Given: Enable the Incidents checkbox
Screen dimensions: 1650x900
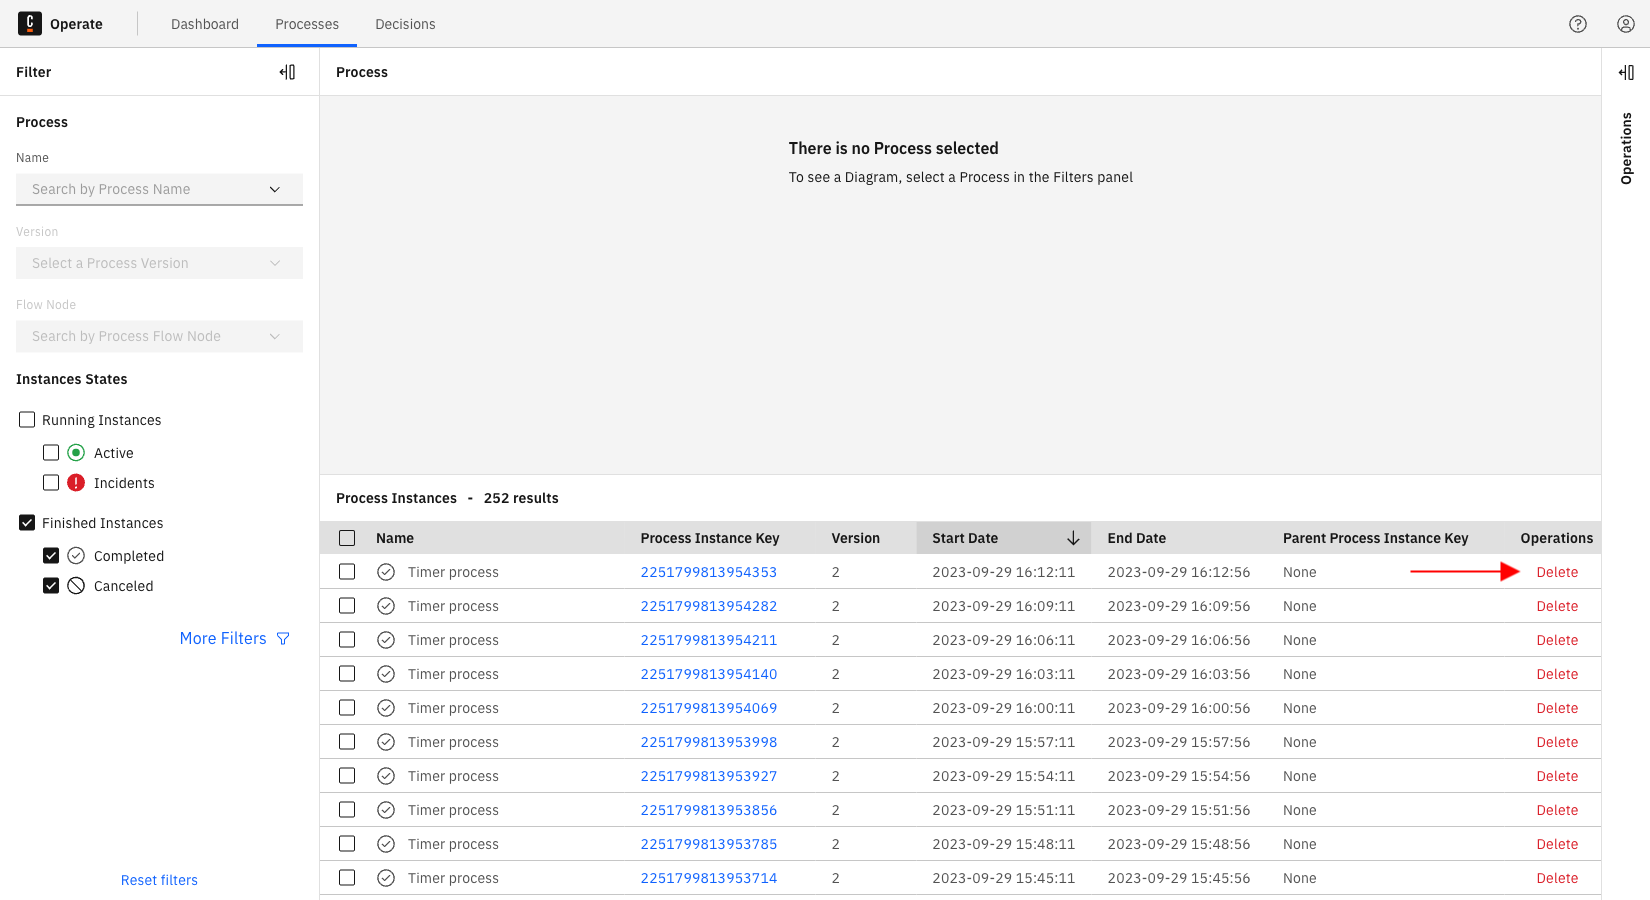Looking at the screenshot, I should click(x=51, y=483).
